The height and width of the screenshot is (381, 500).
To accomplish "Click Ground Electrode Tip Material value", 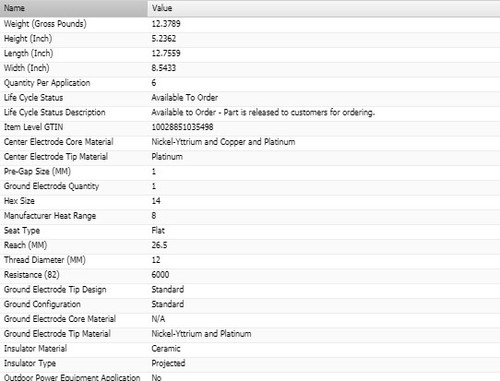I will pos(201,334).
